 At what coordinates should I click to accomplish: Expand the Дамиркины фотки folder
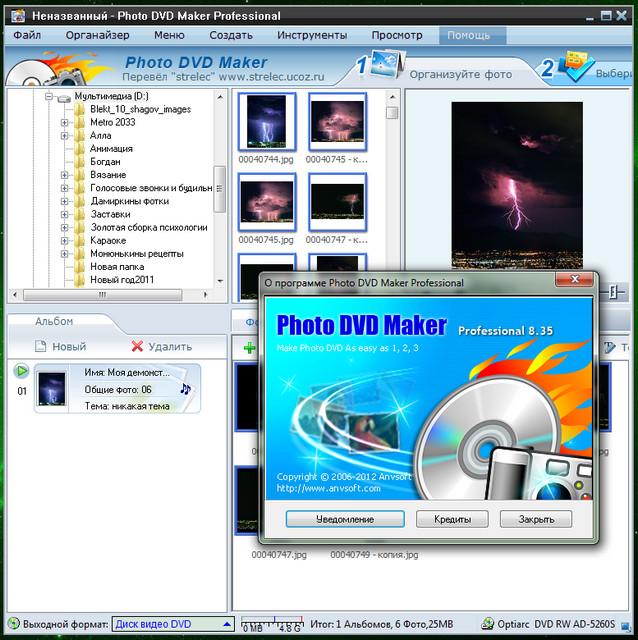click(64, 201)
